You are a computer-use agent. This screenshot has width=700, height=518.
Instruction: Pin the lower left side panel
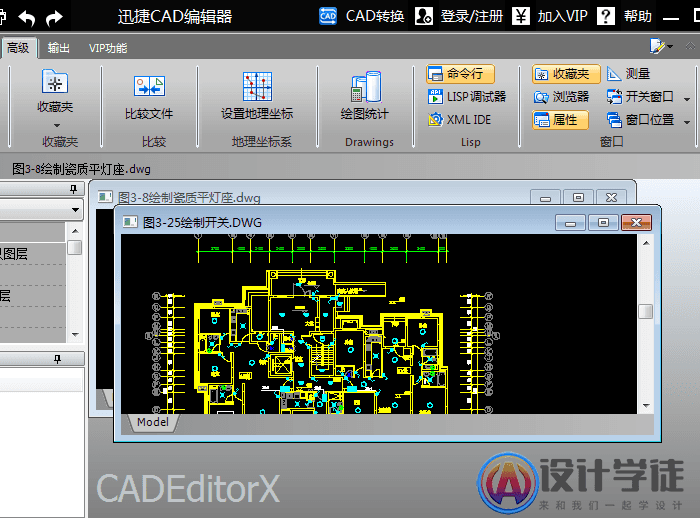point(57,359)
